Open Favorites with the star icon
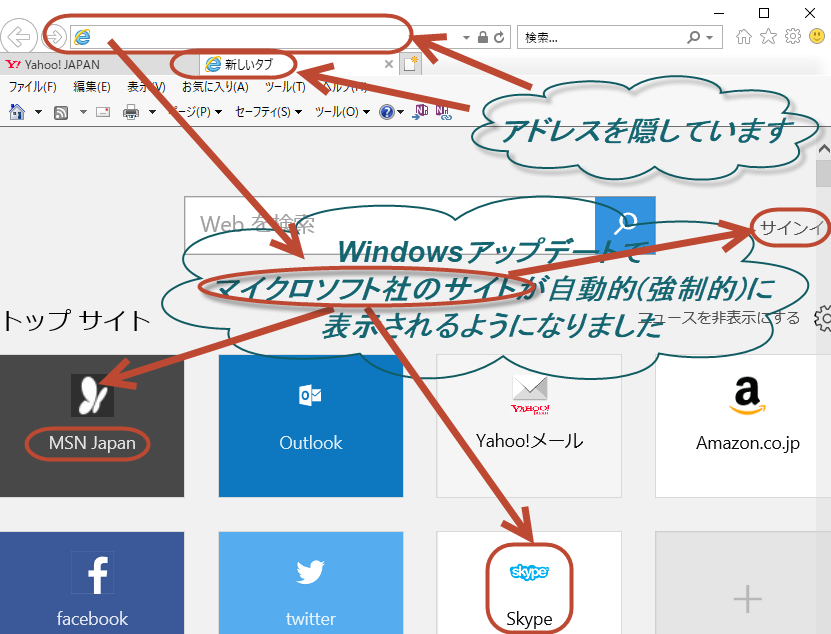Screen dimensions: 831x634 click(x=768, y=36)
